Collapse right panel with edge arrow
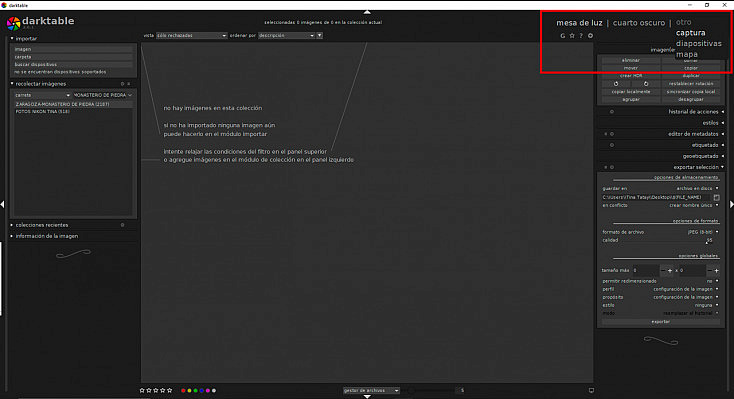Screen dimensions: 734x399 coord(732,204)
